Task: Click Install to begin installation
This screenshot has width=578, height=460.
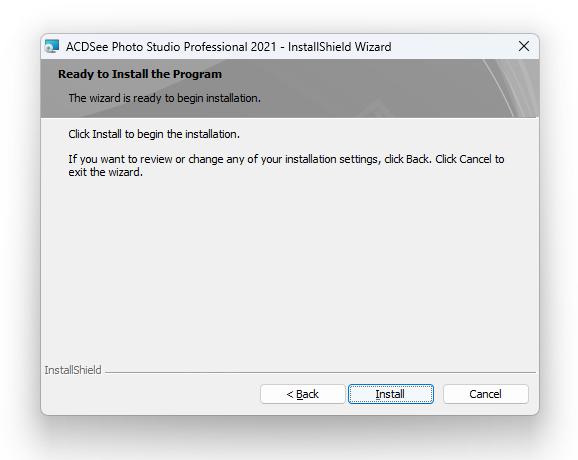Action: (391, 394)
